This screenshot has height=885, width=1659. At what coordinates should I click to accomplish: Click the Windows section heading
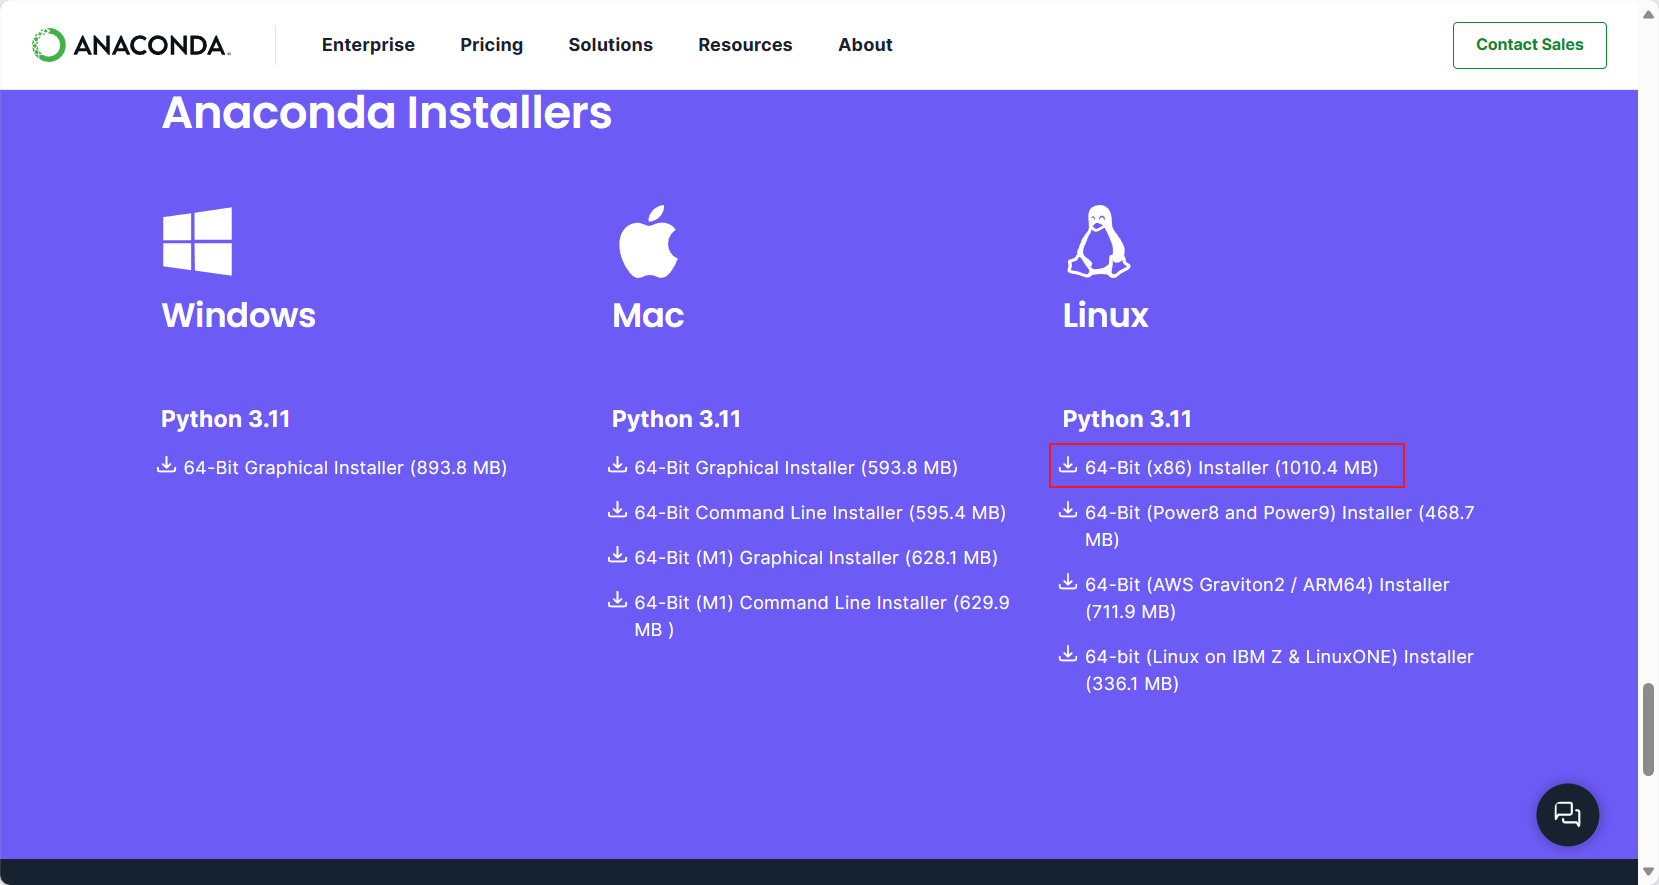pos(238,315)
